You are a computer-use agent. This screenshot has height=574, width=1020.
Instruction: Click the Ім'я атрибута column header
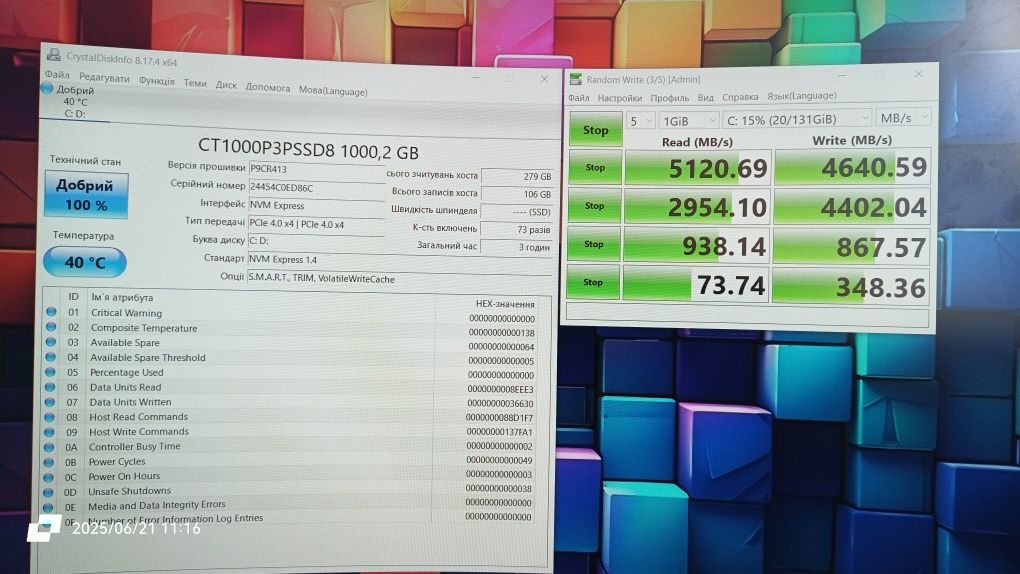(x=122, y=297)
